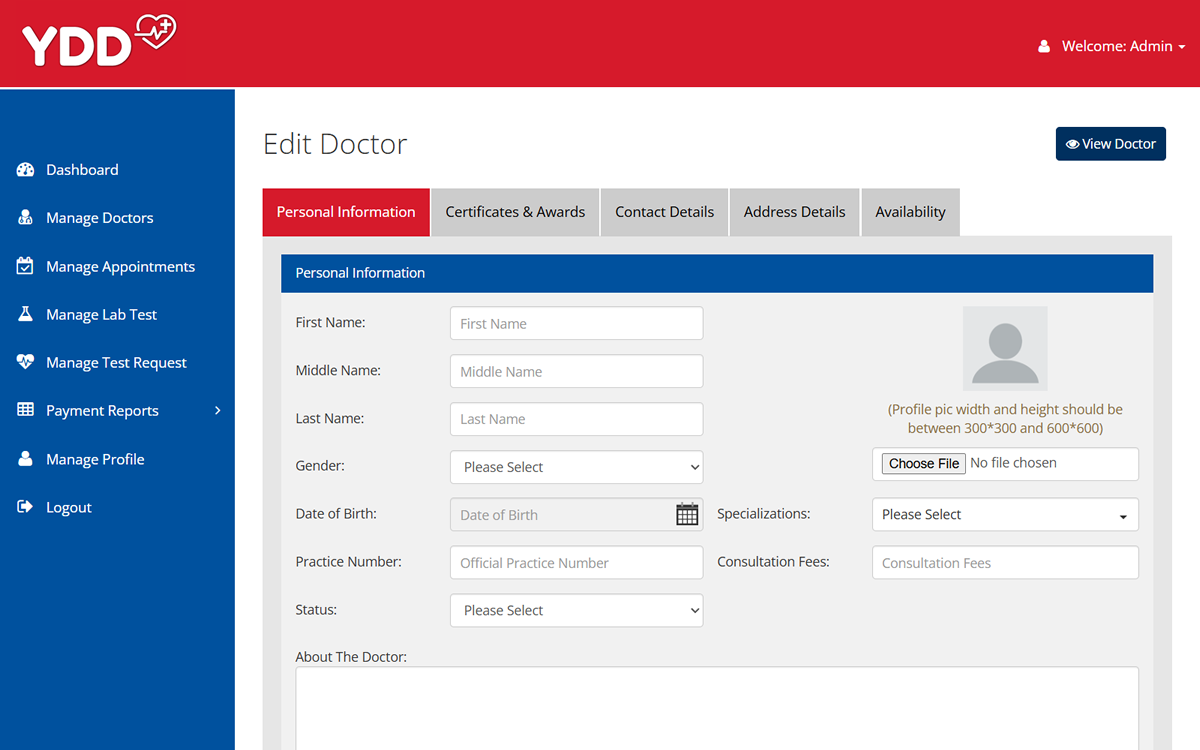Click the Manage Doctors person icon
Image resolution: width=1200 pixels, height=750 pixels.
(x=26, y=218)
